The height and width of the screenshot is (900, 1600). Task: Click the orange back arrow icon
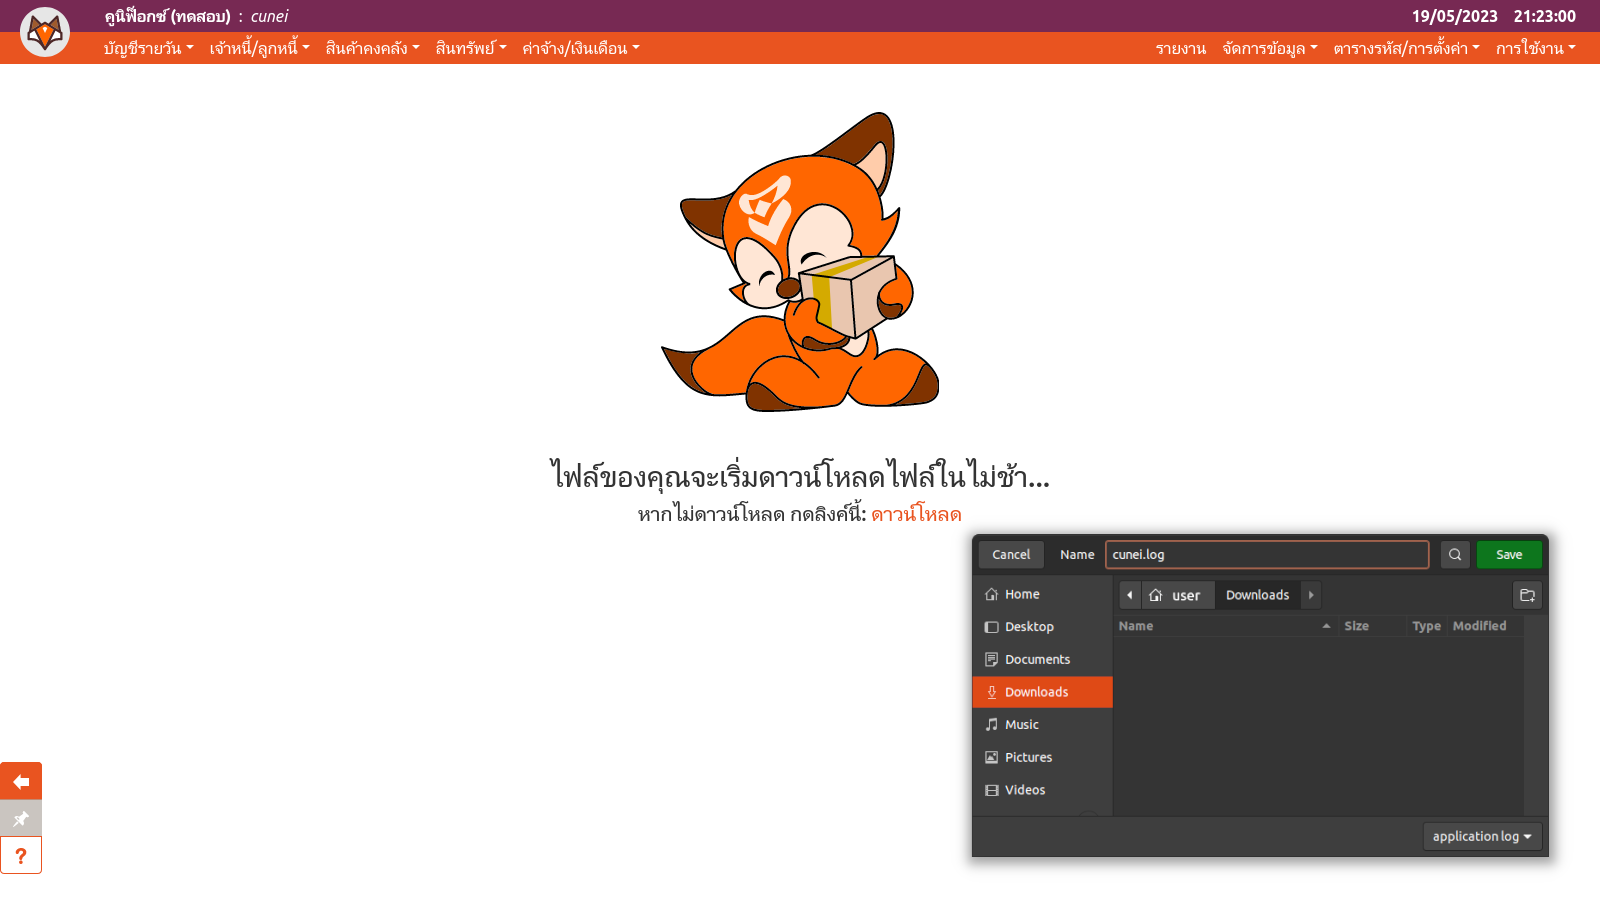(21, 781)
